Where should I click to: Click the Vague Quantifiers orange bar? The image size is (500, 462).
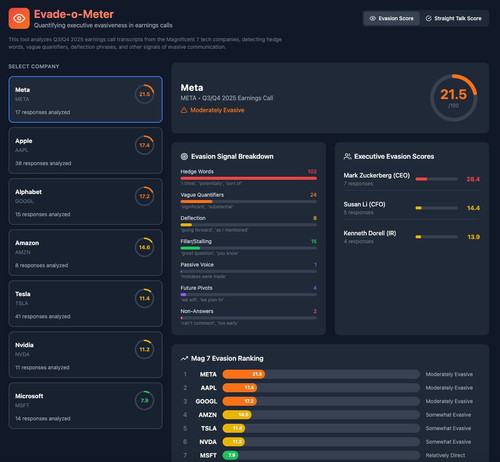click(196, 202)
